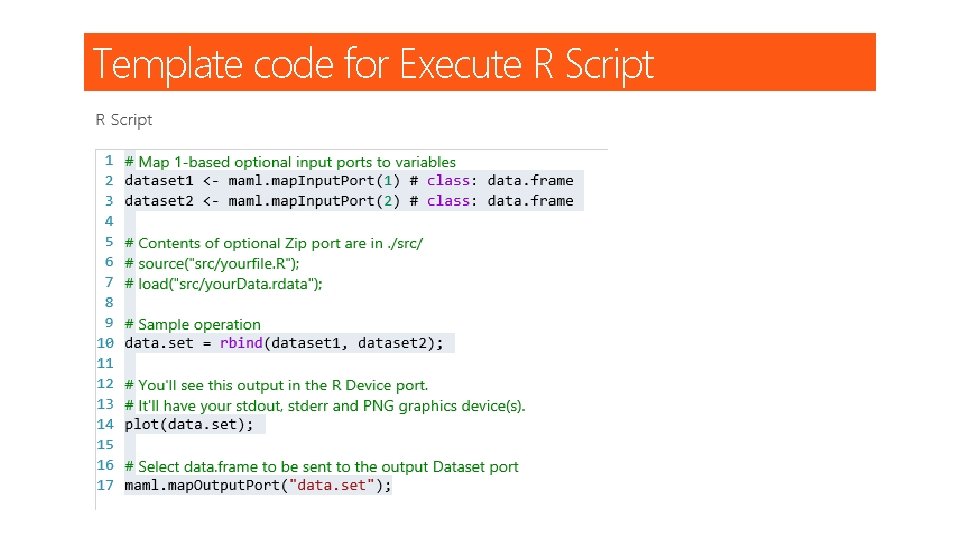Click the code line 'plot(data.set);'
This screenshot has height=540, width=960.
pos(189,424)
